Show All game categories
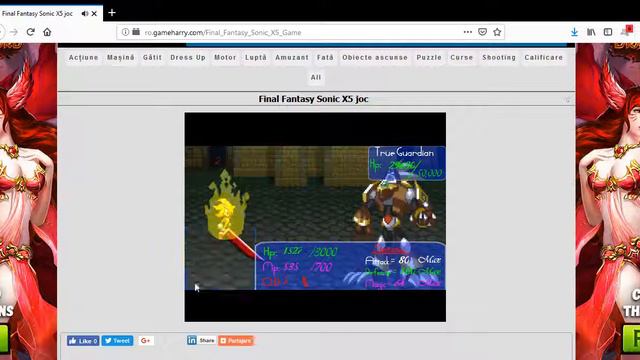This screenshot has height=360, width=640. (x=316, y=78)
